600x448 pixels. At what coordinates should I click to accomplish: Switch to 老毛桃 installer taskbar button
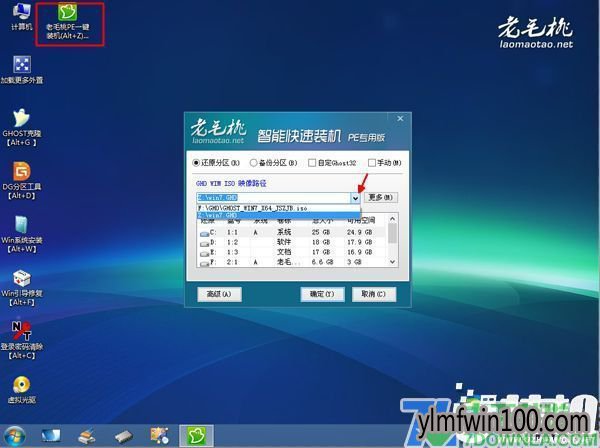point(196,436)
